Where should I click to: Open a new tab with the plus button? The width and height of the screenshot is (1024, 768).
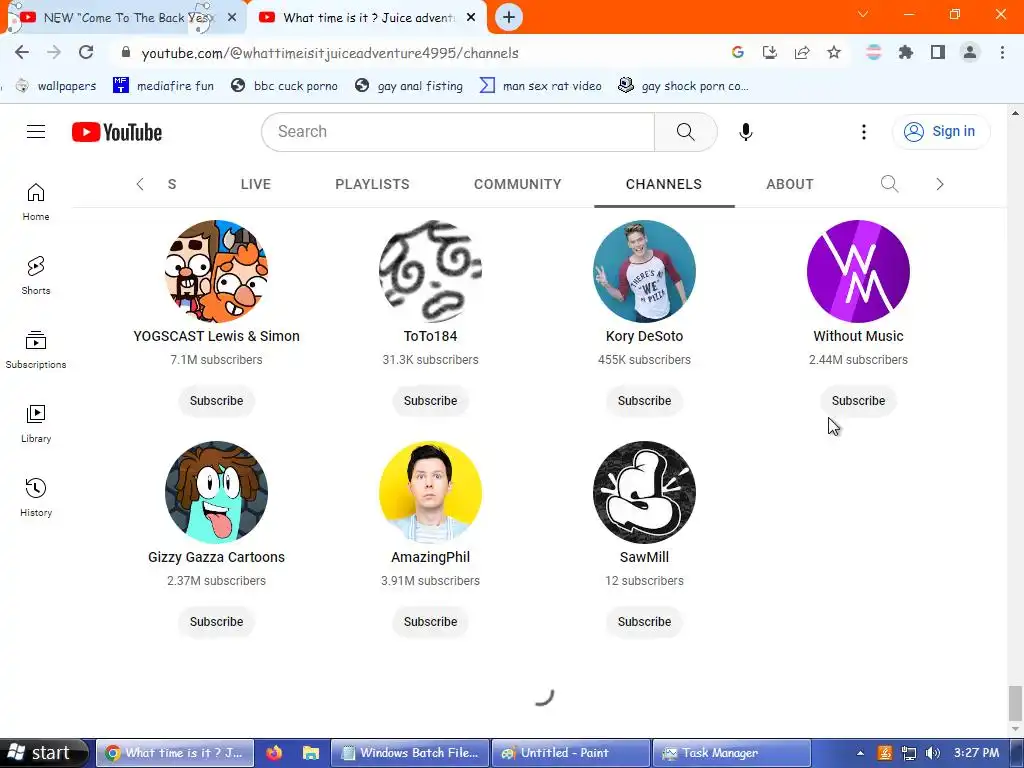click(509, 17)
